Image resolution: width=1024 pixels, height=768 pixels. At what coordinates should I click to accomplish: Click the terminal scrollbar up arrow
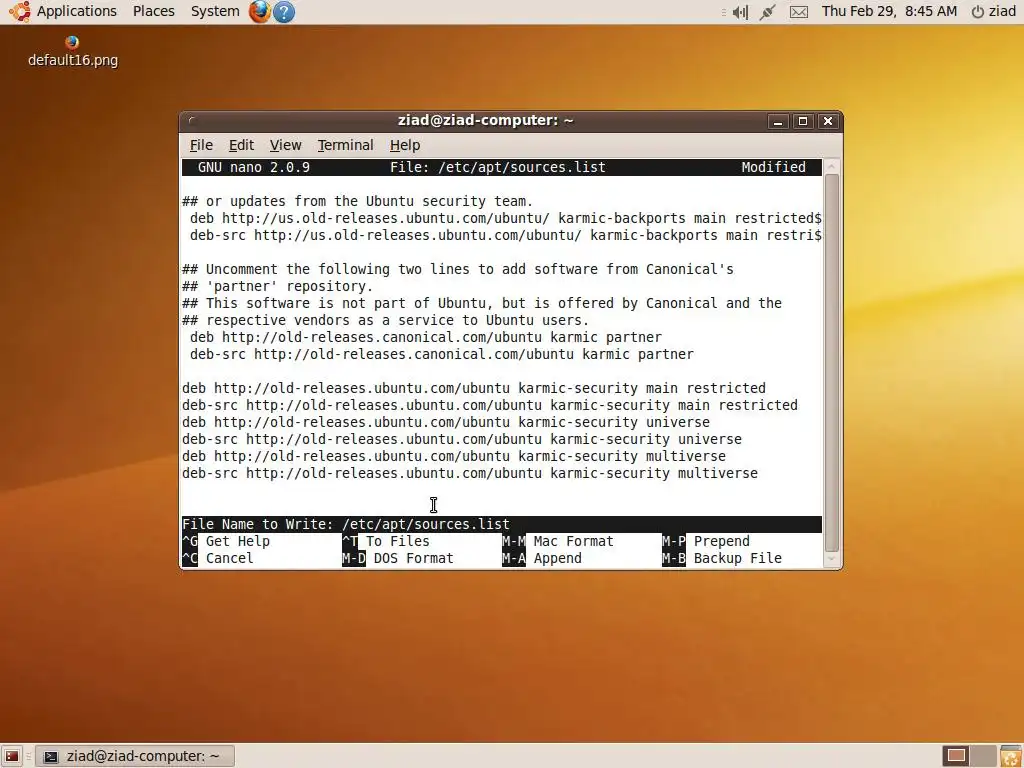(x=831, y=166)
